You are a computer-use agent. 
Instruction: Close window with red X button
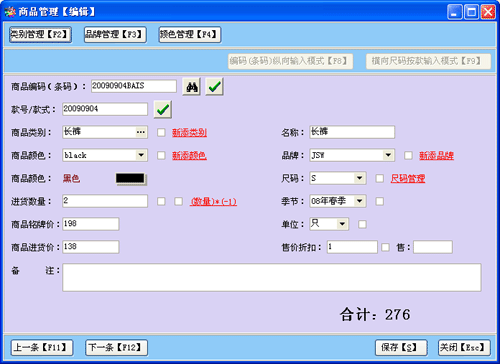tap(488, 12)
